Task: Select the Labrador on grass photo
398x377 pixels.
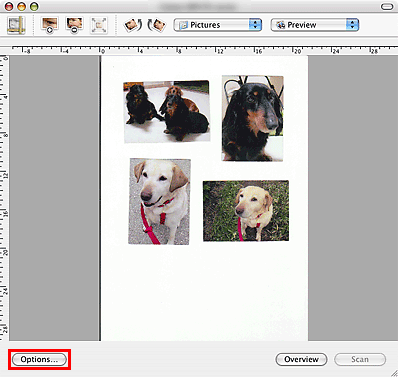Action: 246,211
